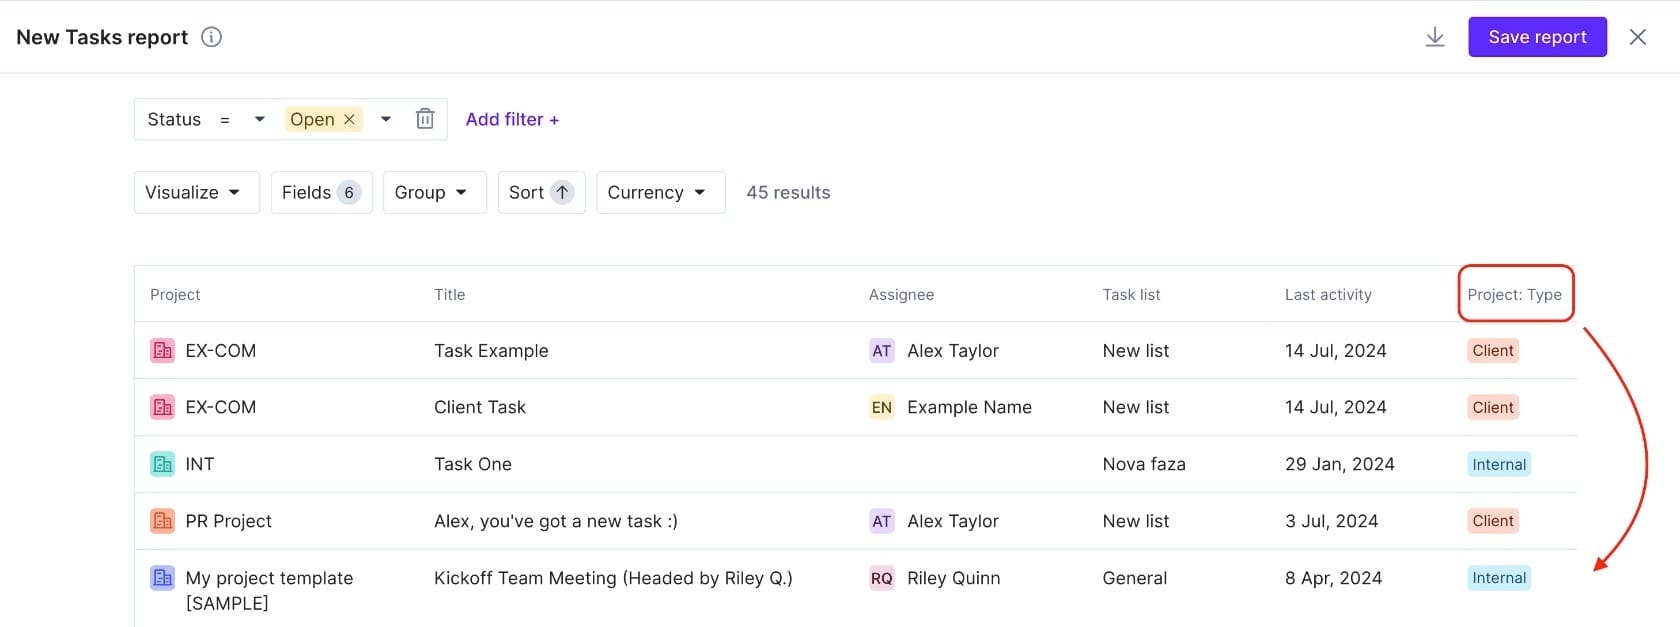
Task: Click the 8 Apr, 2024 date cell
Action: [x=1334, y=578]
